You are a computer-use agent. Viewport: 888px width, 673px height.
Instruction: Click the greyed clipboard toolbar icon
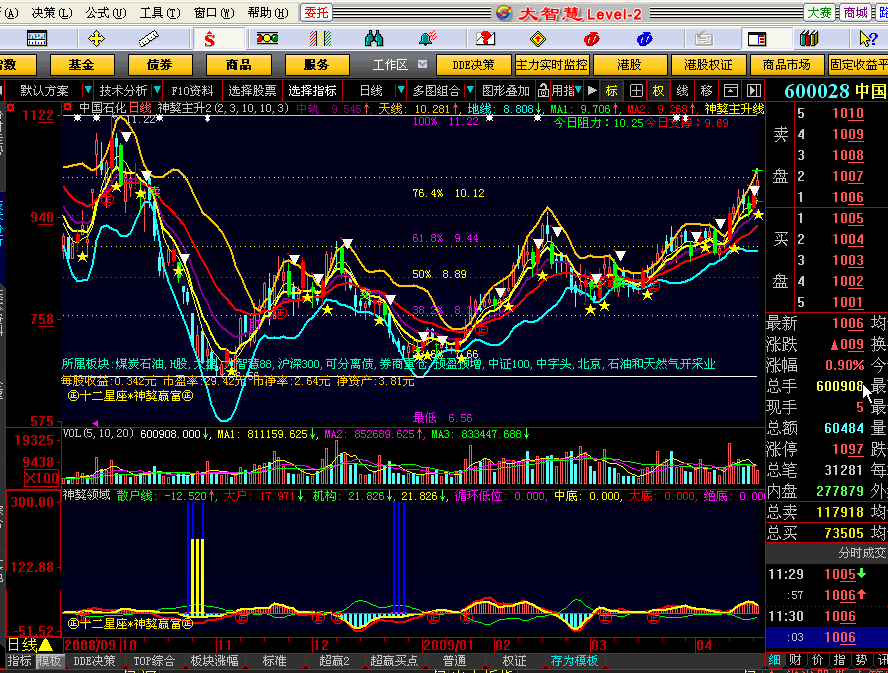click(703, 39)
